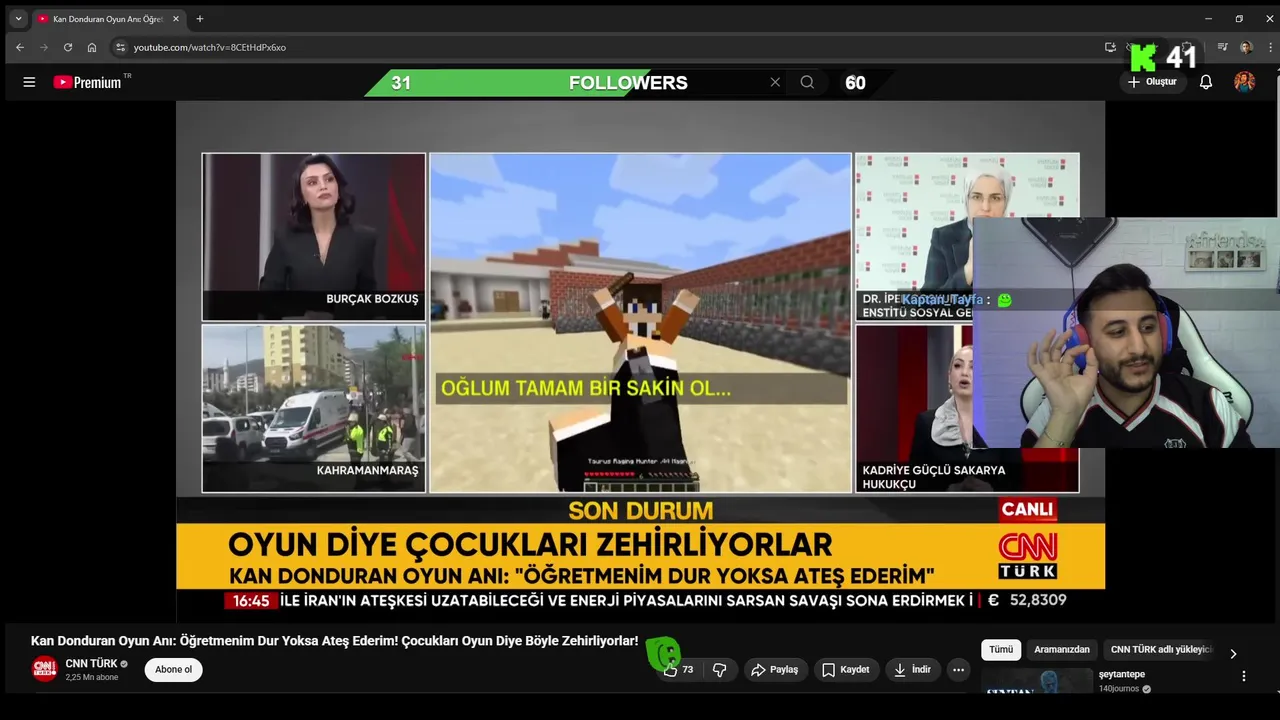Download the video with İndir
Viewport: 1280px width, 720px height.
[x=913, y=670]
